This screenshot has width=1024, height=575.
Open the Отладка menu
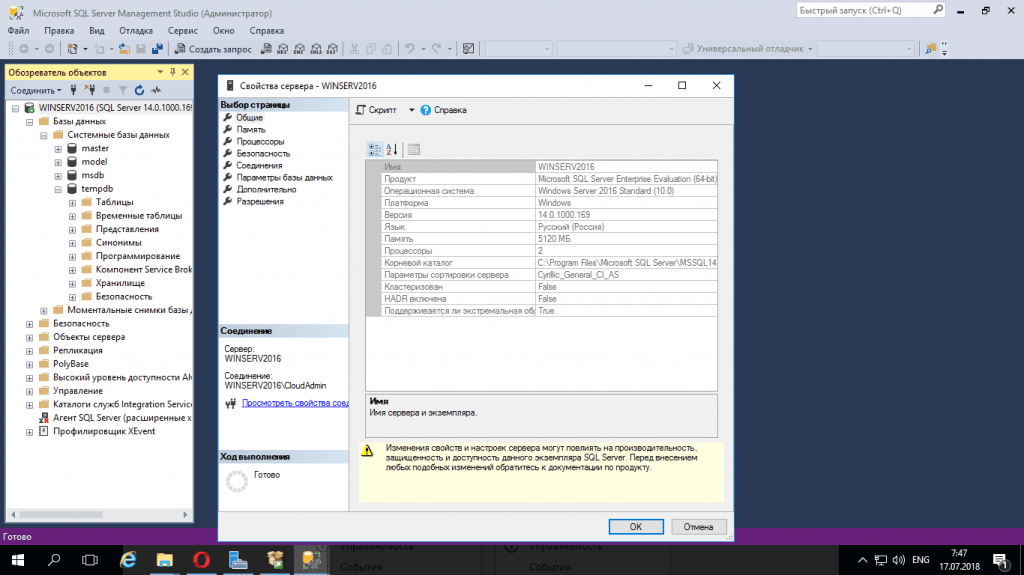tap(136, 30)
